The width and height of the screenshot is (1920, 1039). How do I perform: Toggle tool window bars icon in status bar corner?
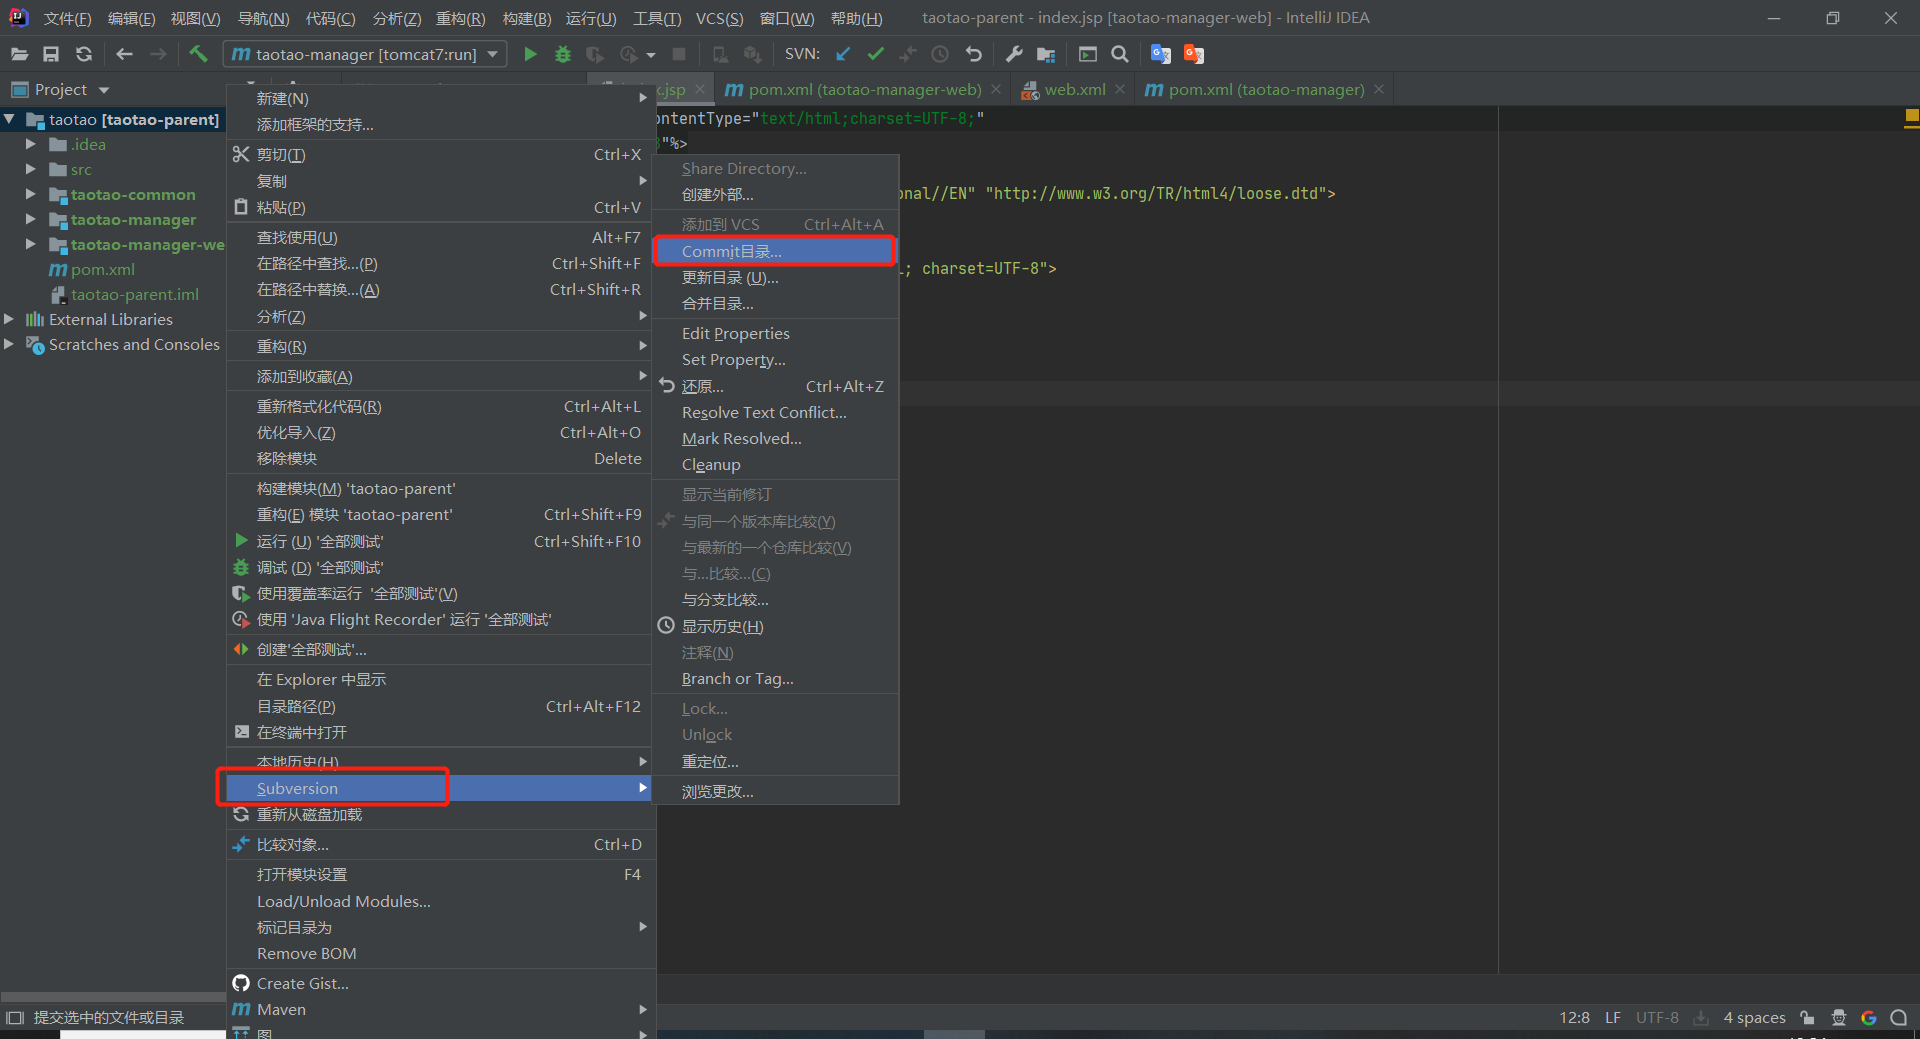(14, 1017)
